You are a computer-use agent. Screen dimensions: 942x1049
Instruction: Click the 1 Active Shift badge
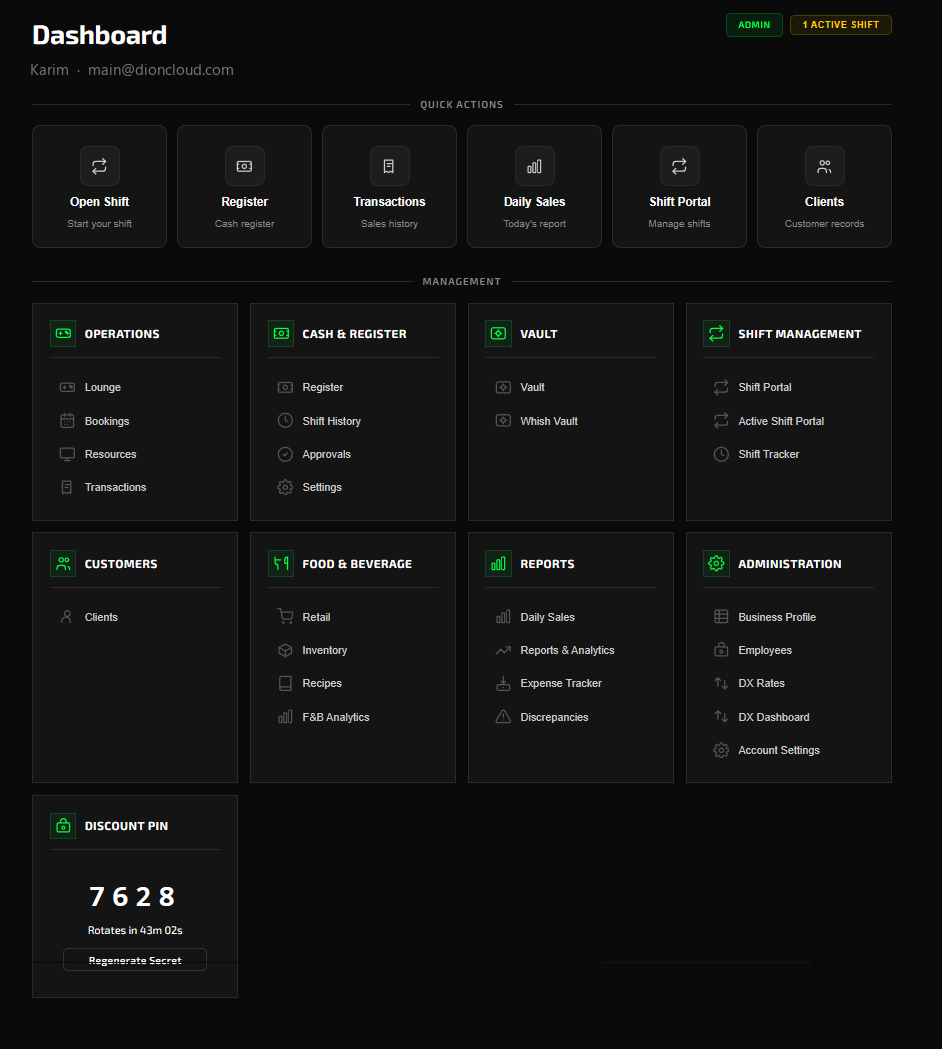pyautogui.click(x=841, y=25)
